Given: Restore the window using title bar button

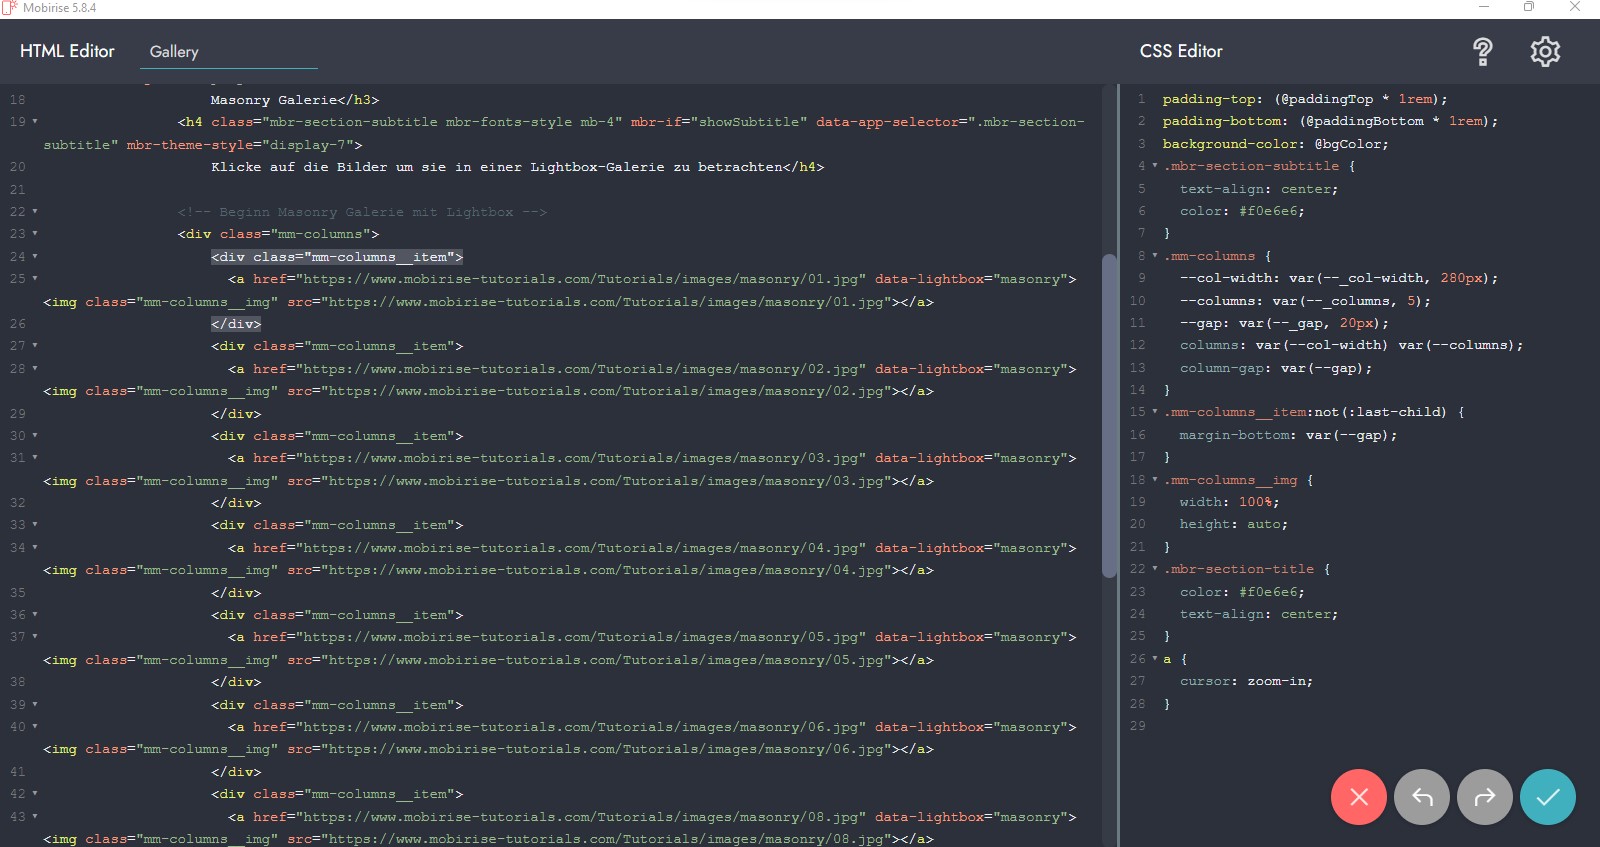Looking at the screenshot, I should [x=1528, y=8].
